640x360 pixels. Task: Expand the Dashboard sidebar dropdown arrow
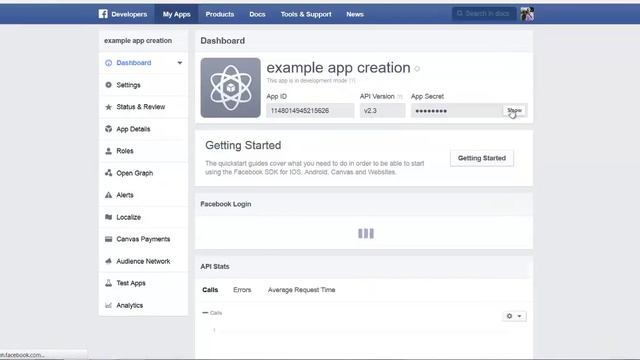point(180,63)
